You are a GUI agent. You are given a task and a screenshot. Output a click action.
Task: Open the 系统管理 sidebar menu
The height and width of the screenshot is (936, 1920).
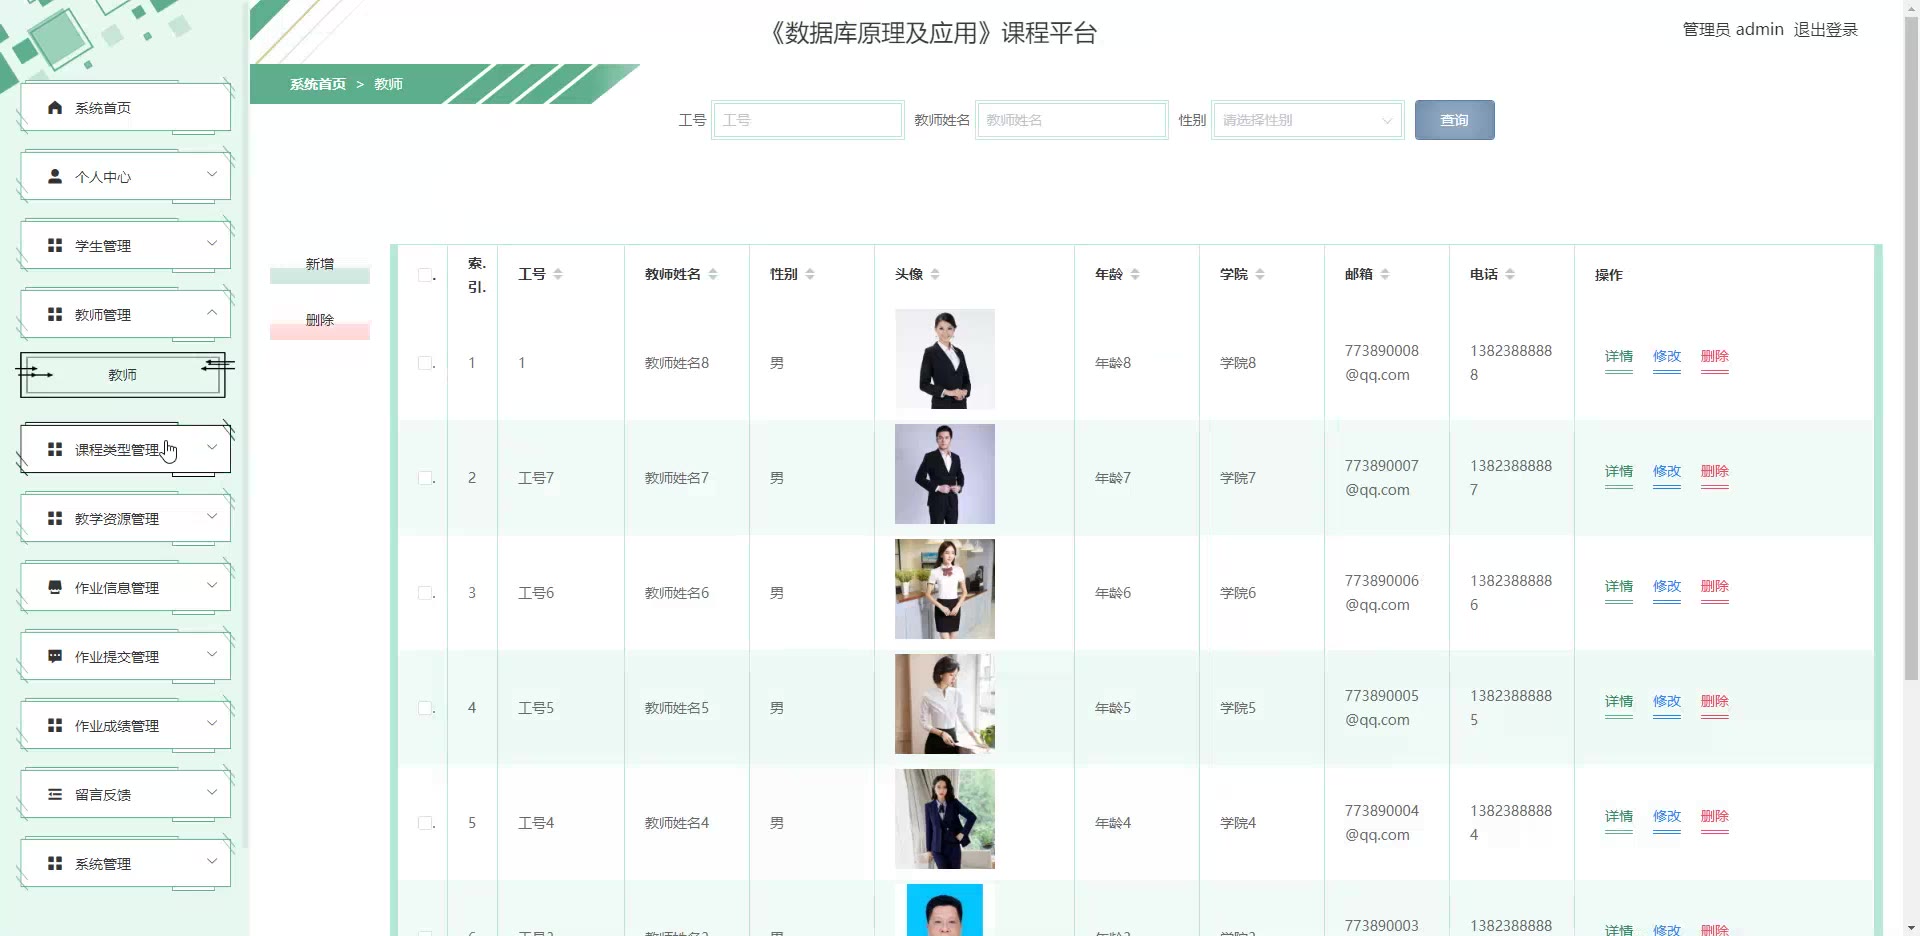point(125,864)
